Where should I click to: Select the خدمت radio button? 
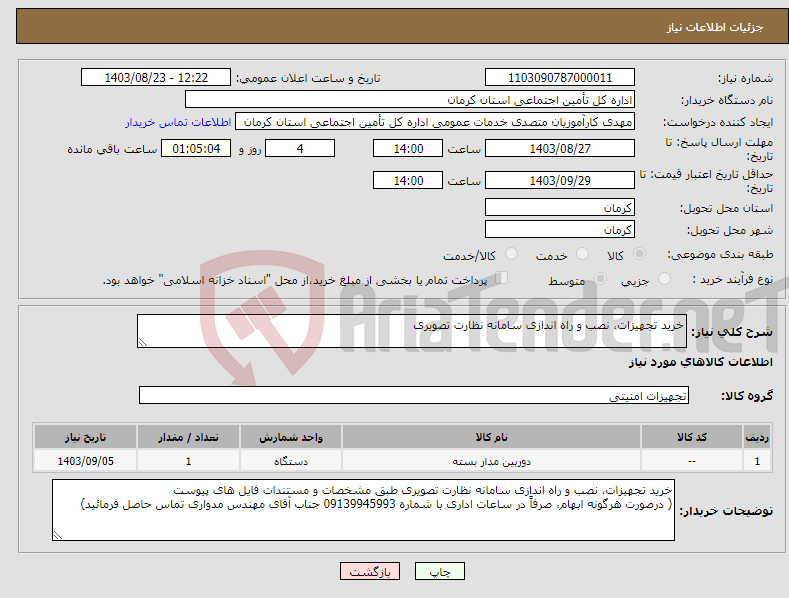point(582,254)
